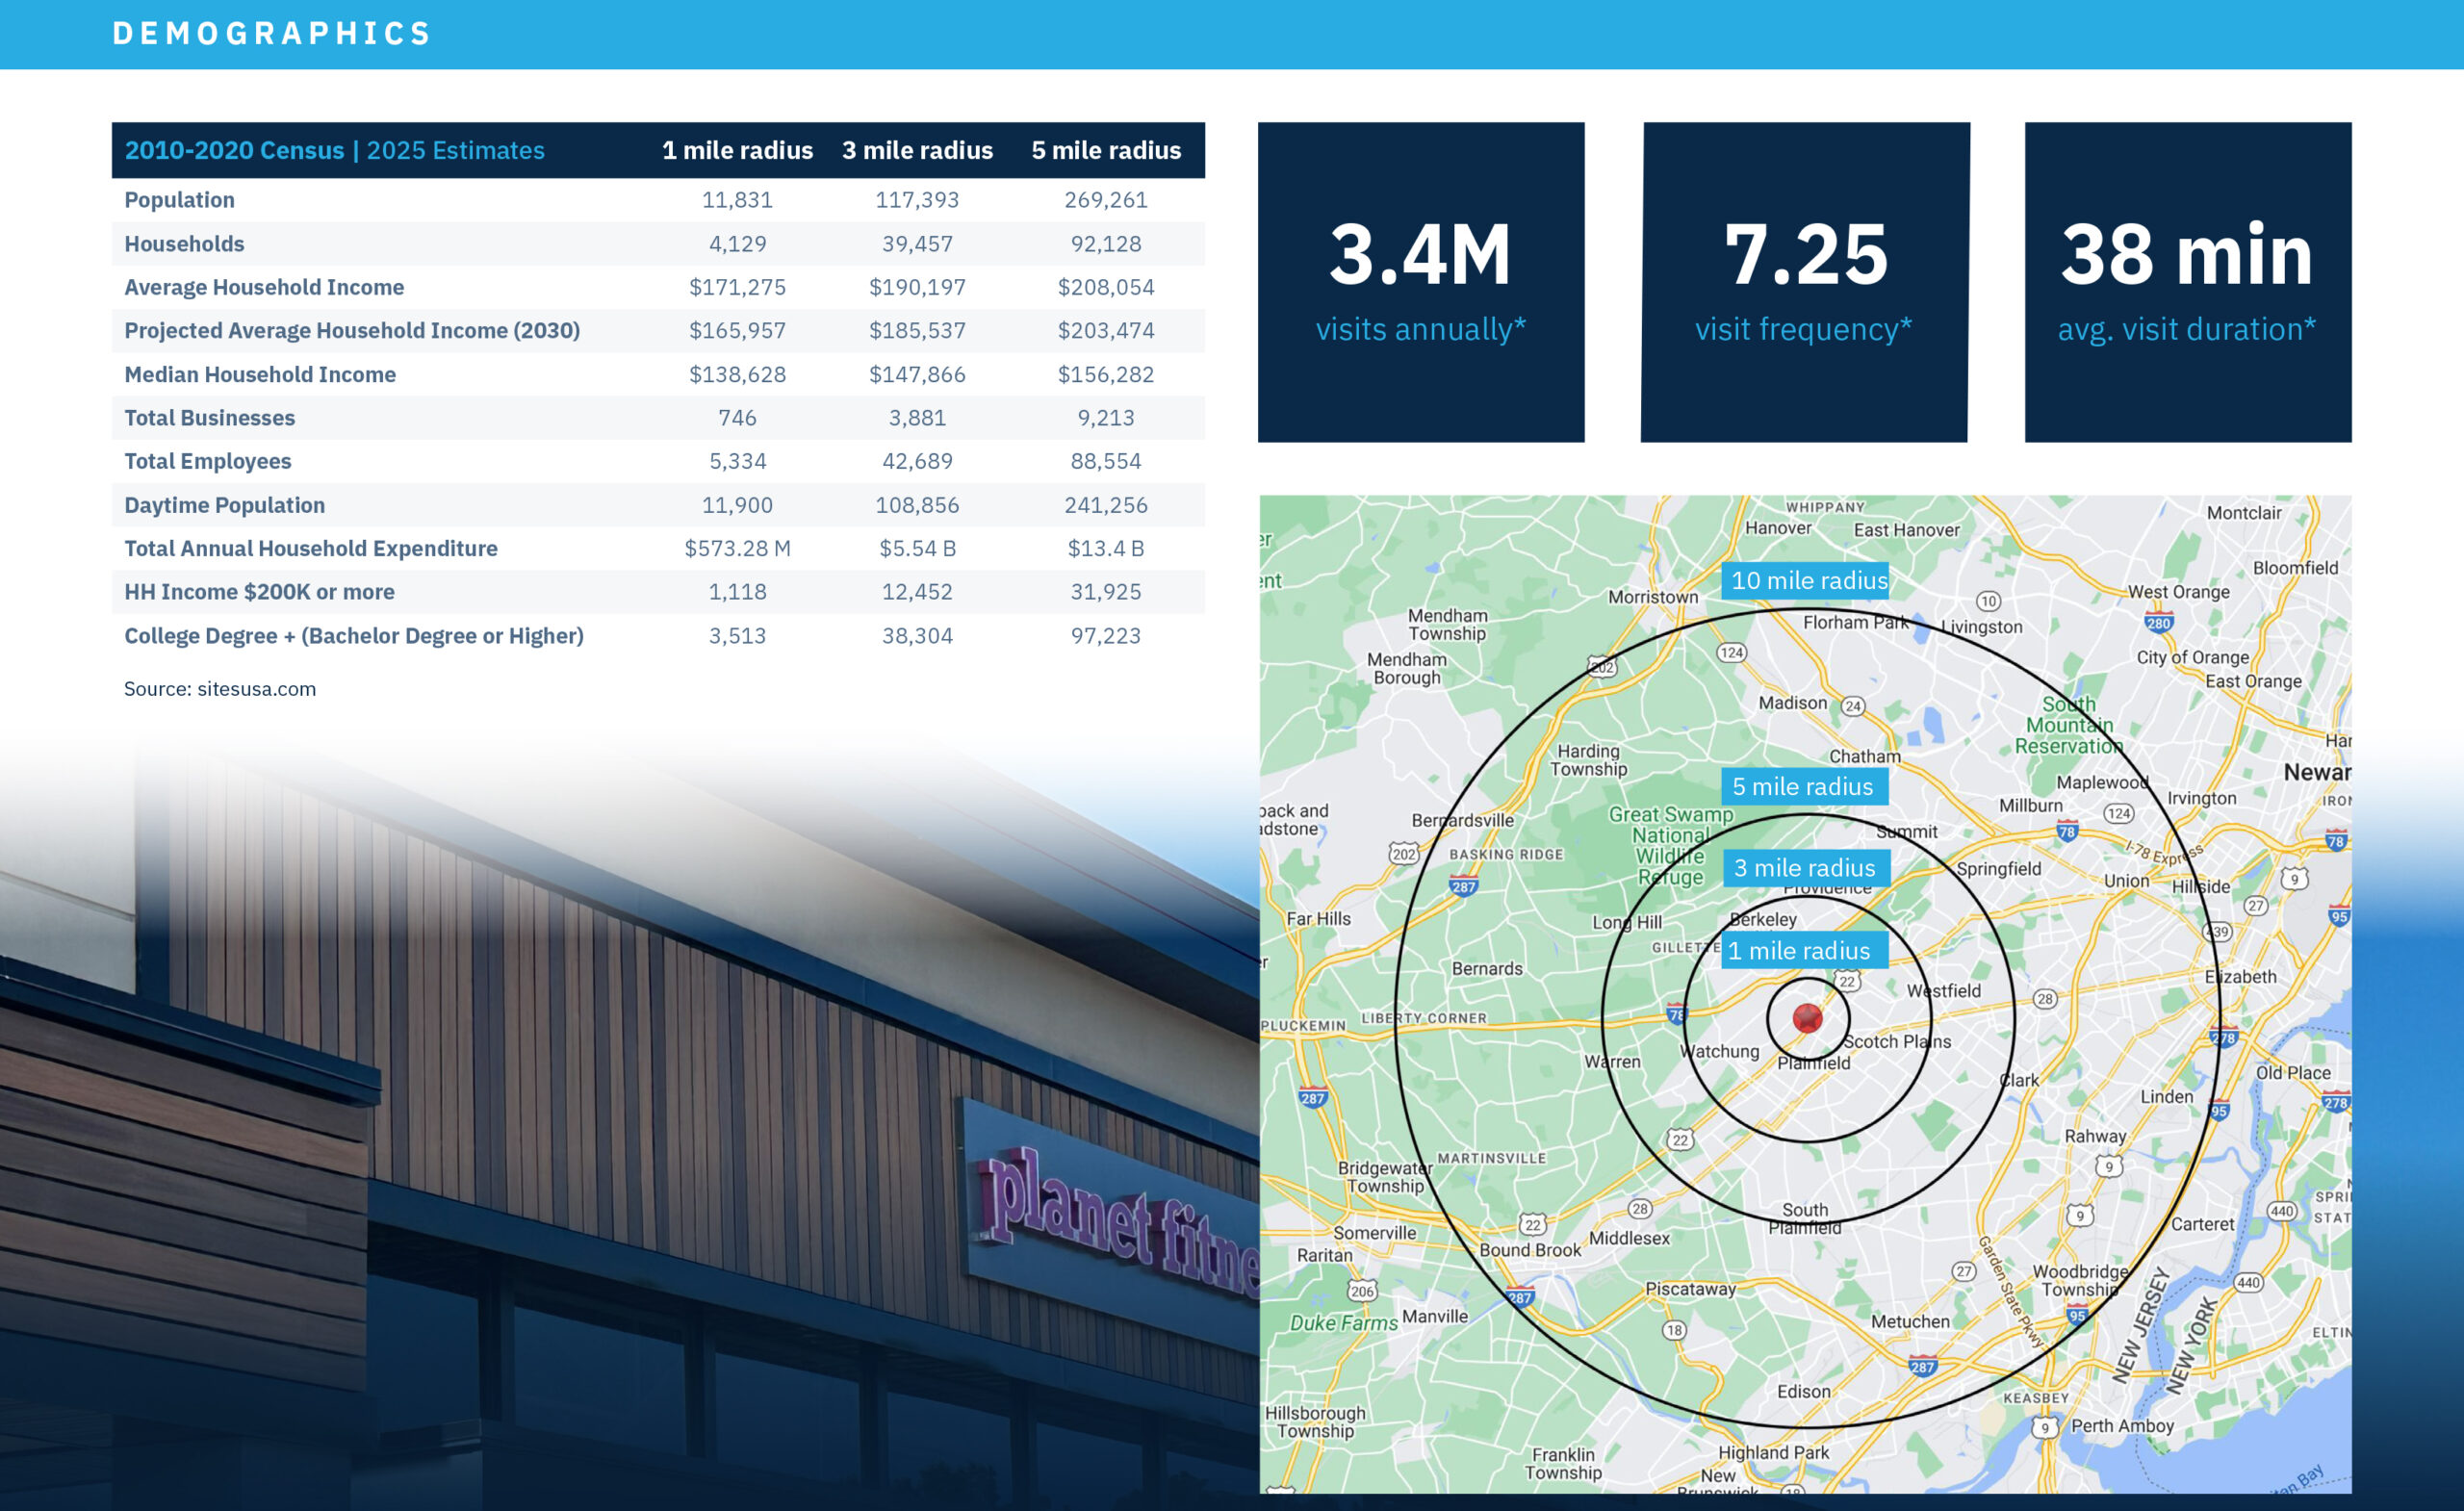
Task: Click the 5 mile radius column header
Action: click(1105, 150)
